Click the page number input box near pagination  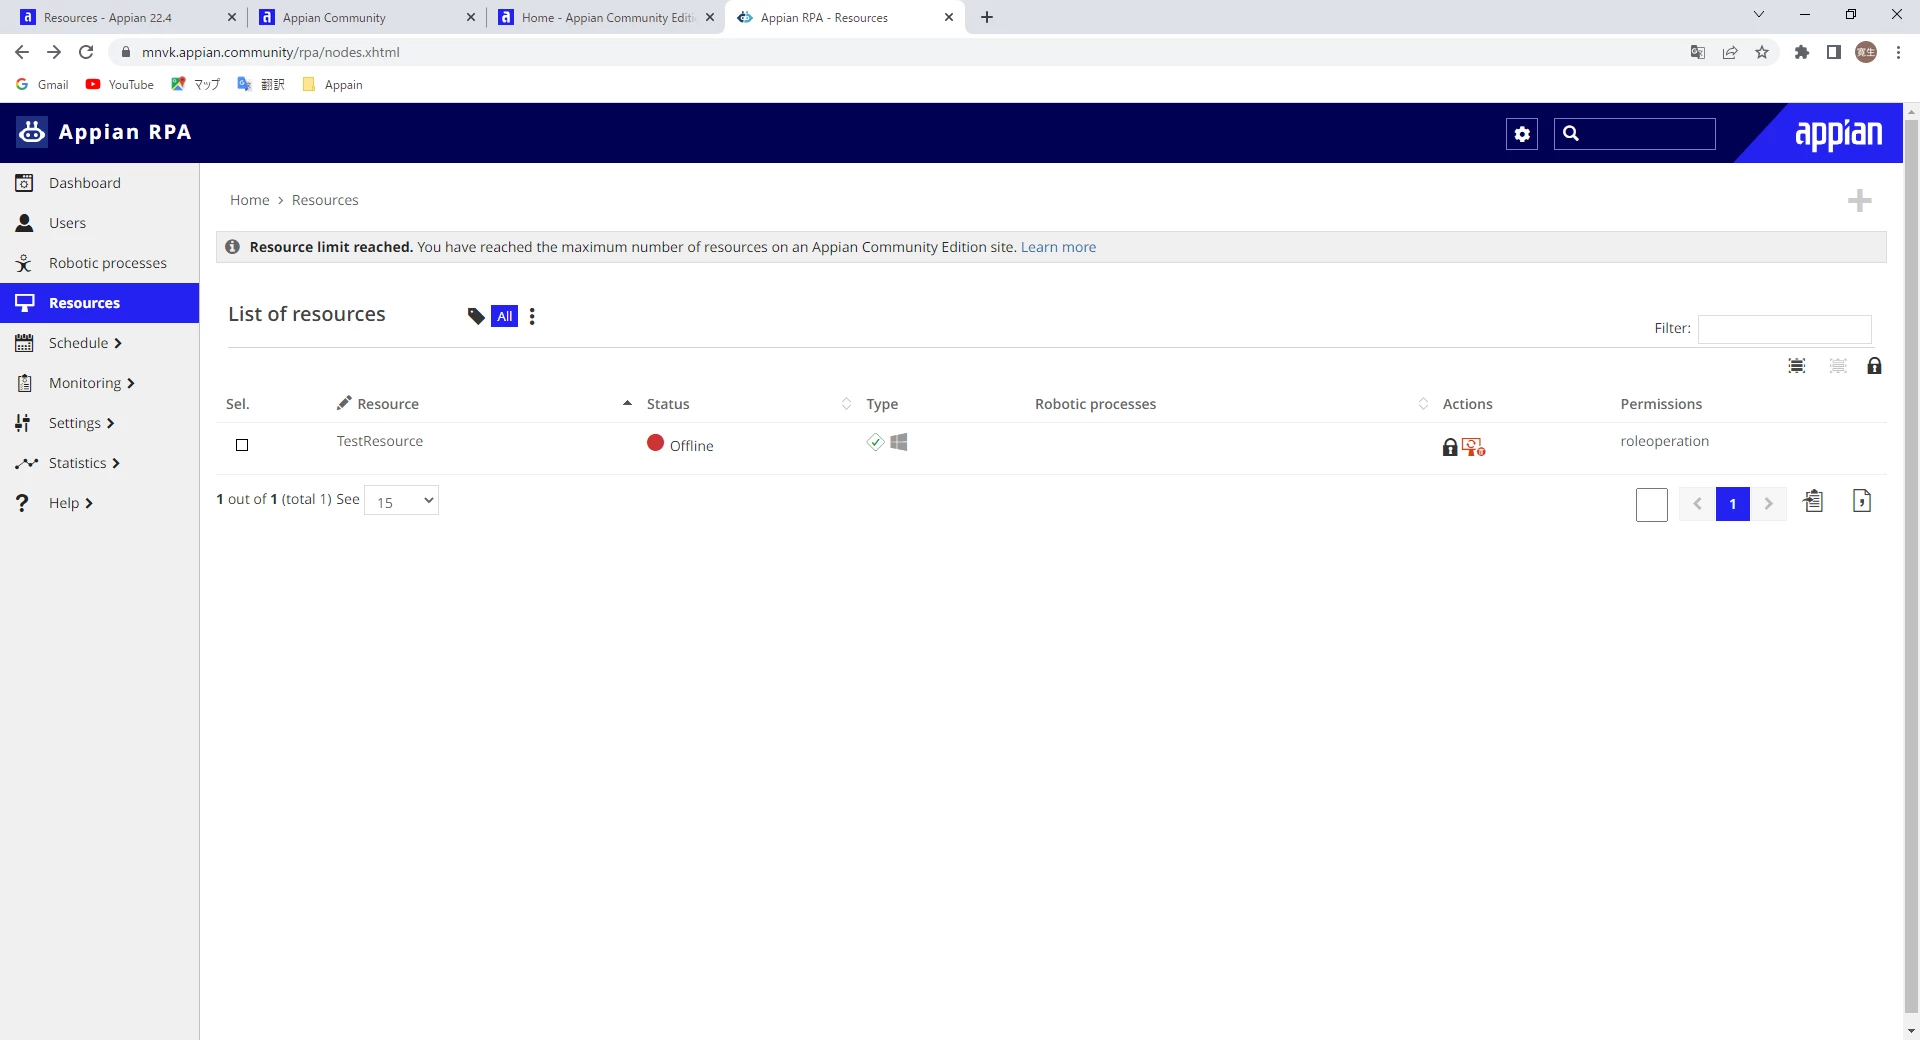(1652, 504)
